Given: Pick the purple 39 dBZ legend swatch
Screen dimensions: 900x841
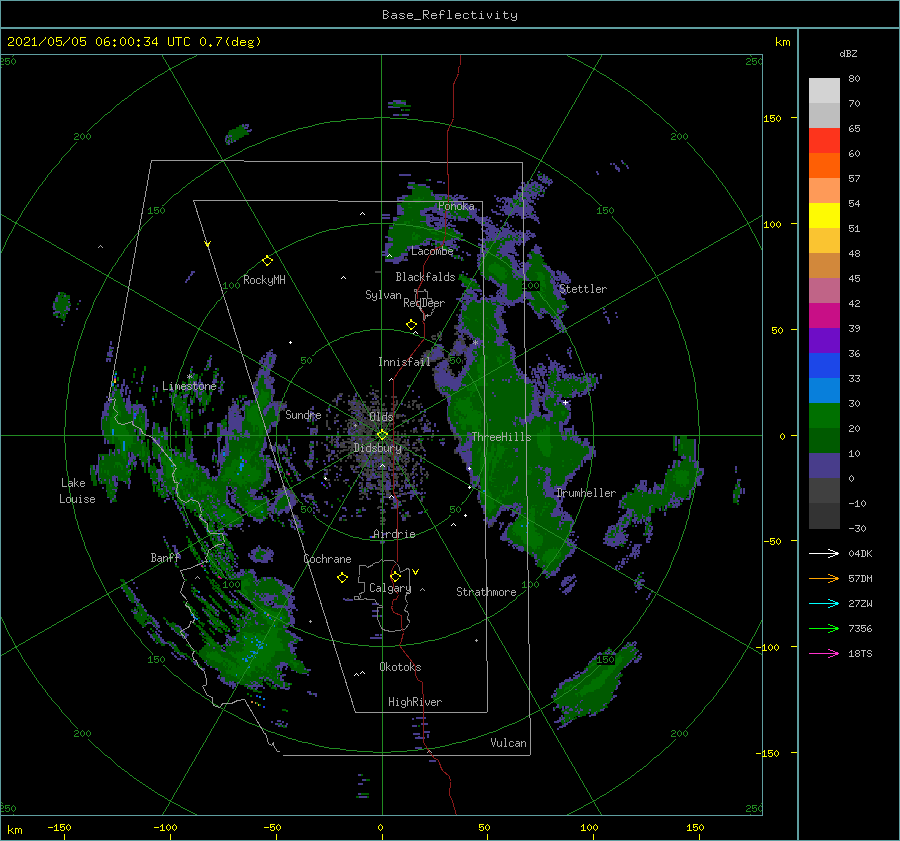Looking at the screenshot, I should click(x=824, y=340).
